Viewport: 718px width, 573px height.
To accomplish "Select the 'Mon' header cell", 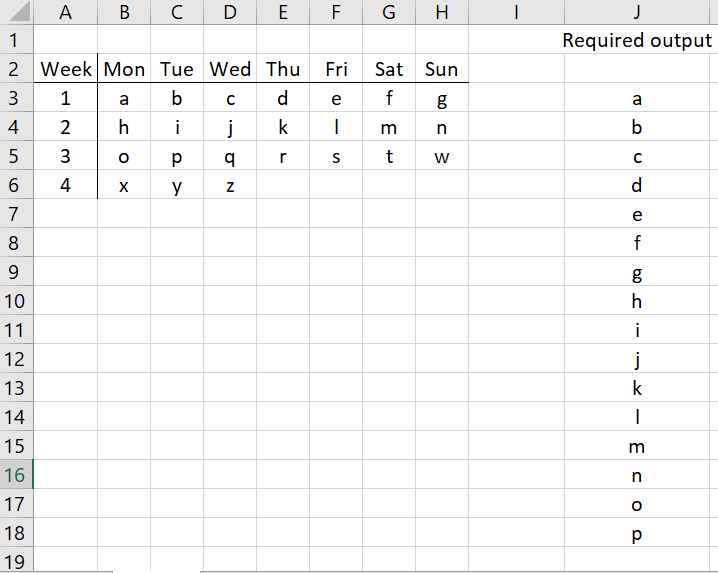I will [124, 69].
